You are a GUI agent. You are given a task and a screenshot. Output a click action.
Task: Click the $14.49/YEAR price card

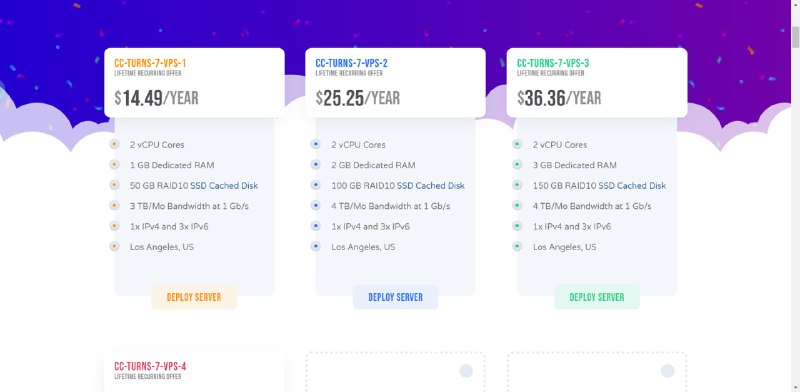coord(194,83)
